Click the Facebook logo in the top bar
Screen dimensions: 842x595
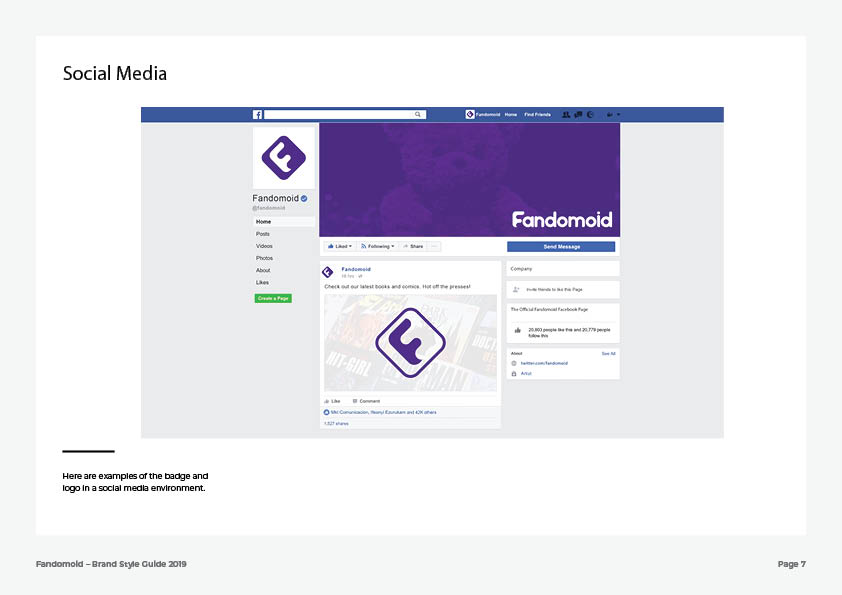coord(257,115)
